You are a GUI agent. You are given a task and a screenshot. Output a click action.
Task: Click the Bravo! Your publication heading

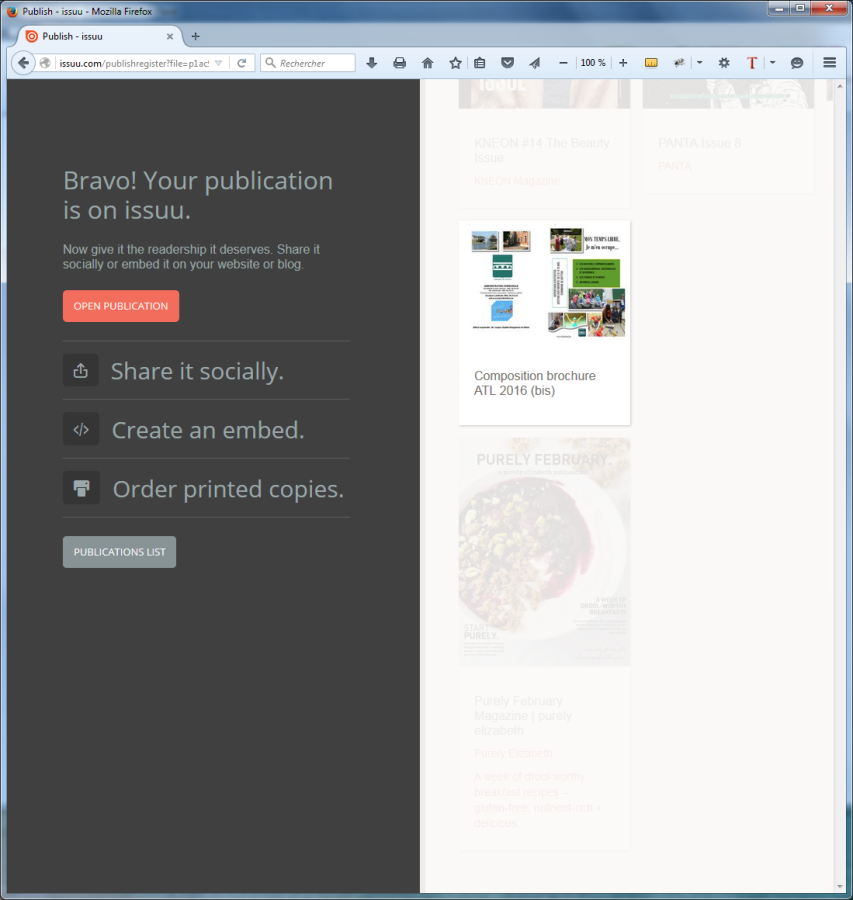(198, 195)
